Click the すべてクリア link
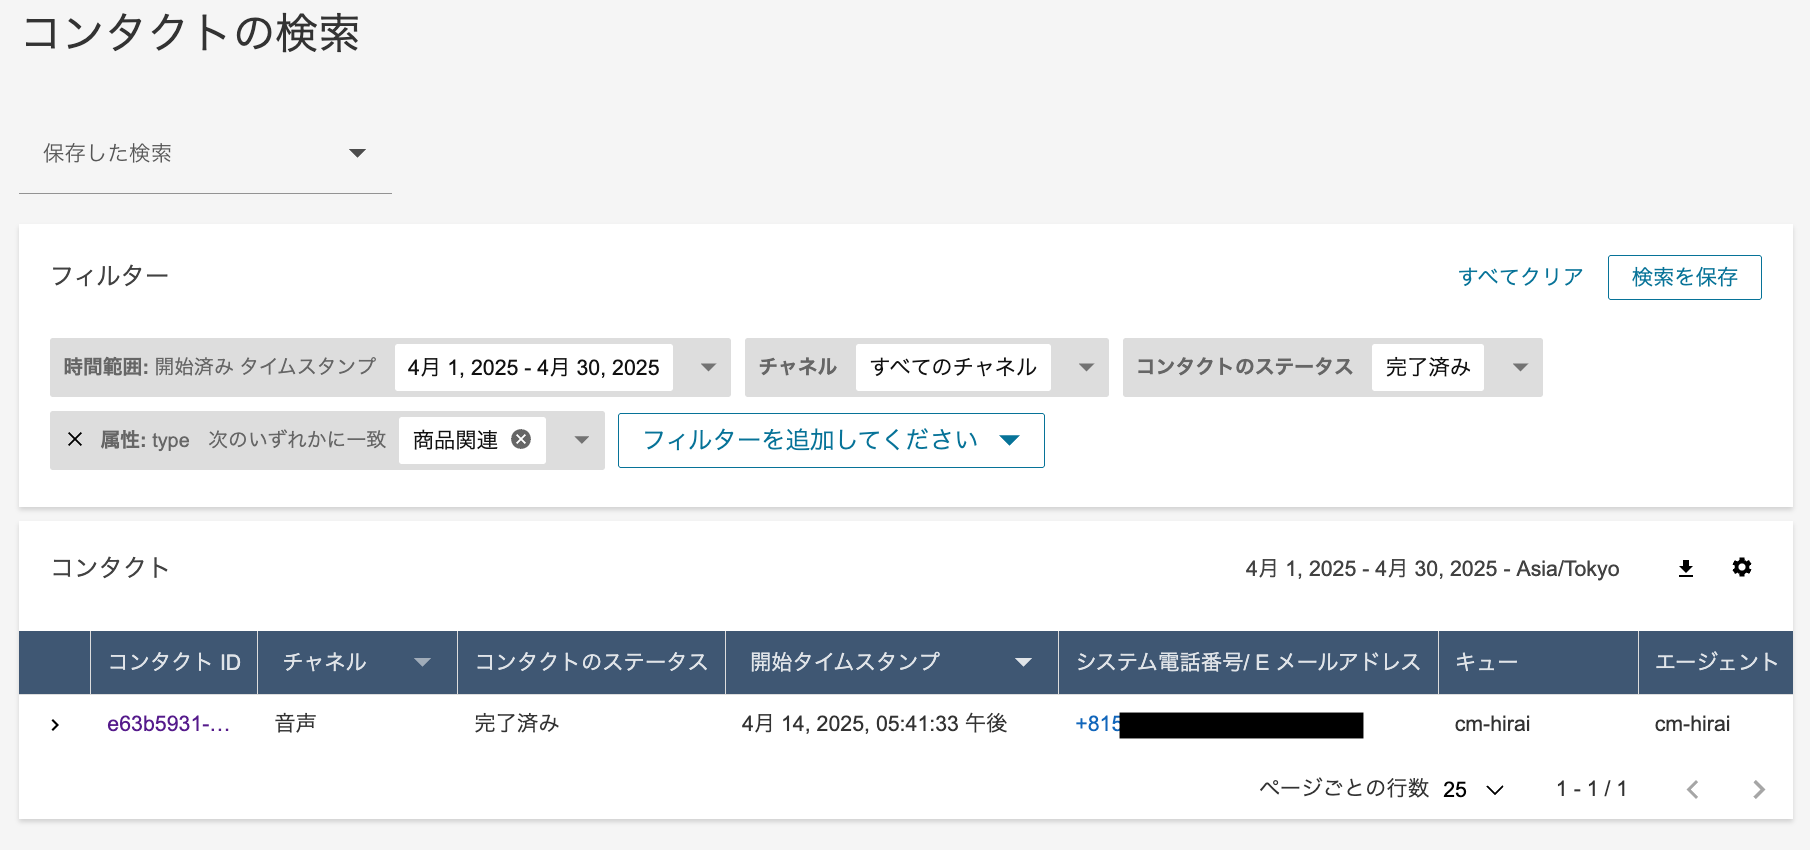This screenshot has width=1810, height=850. (x=1520, y=277)
